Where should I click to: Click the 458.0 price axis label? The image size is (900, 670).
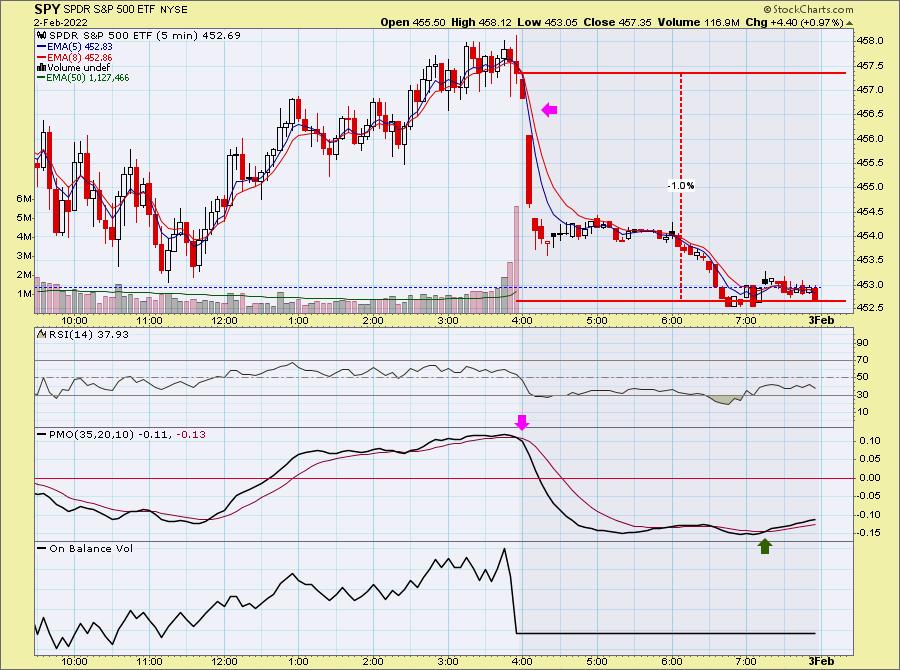(x=870, y=41)
